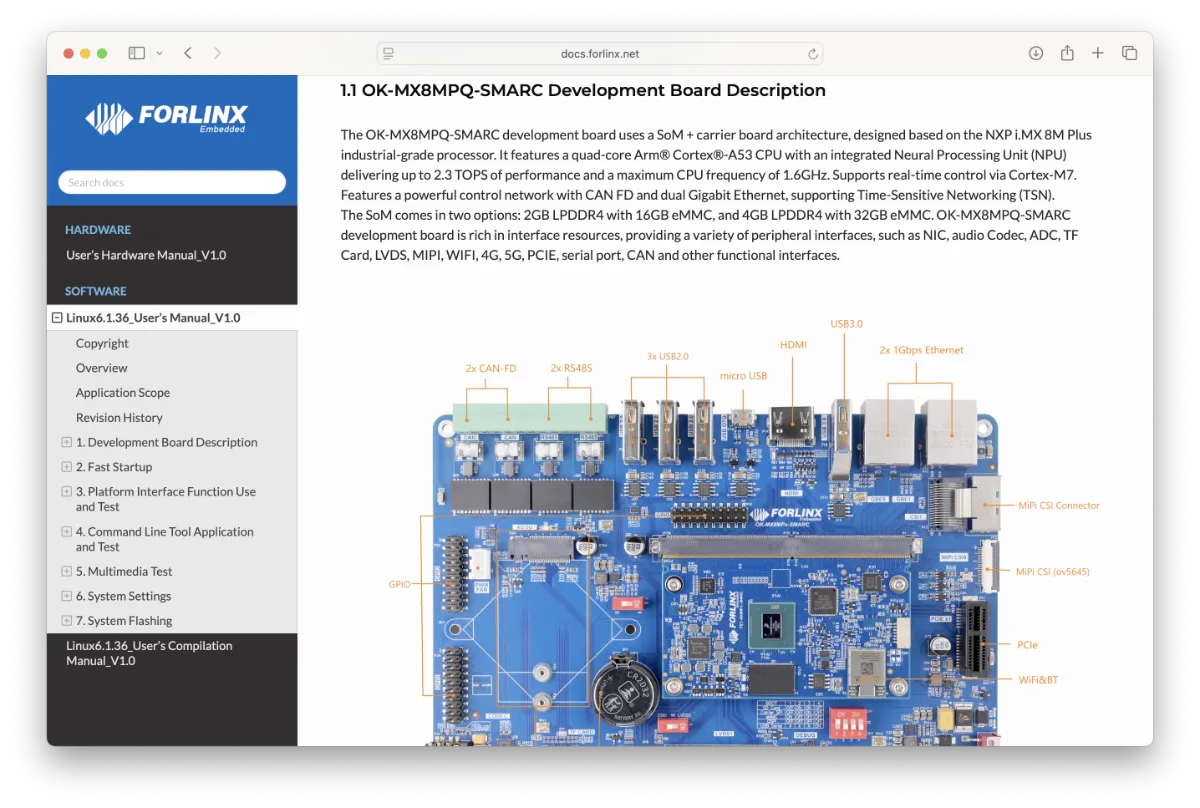Screen dimensions: 1200x808
Task: Expand 5. Multimedia Test plus box
Action: [67, 572]
